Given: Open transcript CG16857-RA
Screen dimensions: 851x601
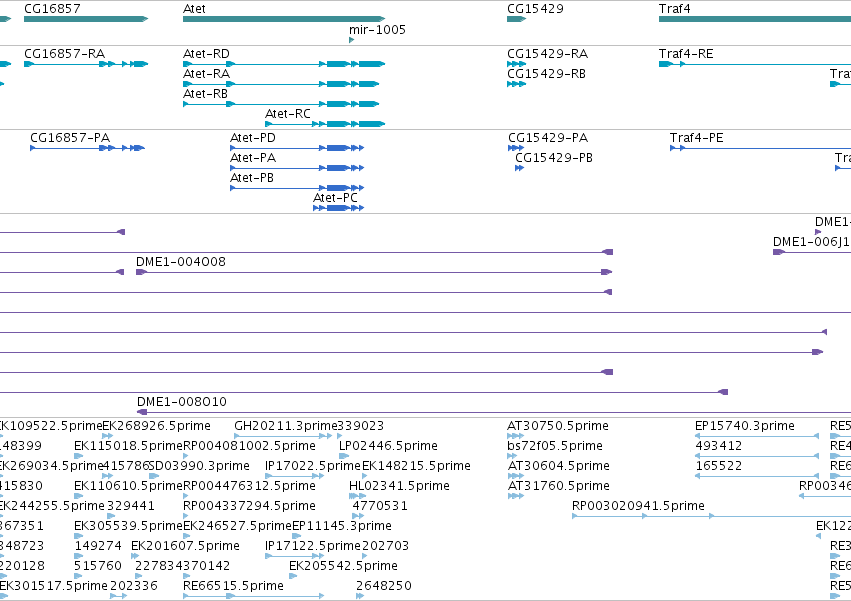Looking at the screenshot, I should [86, 64].
